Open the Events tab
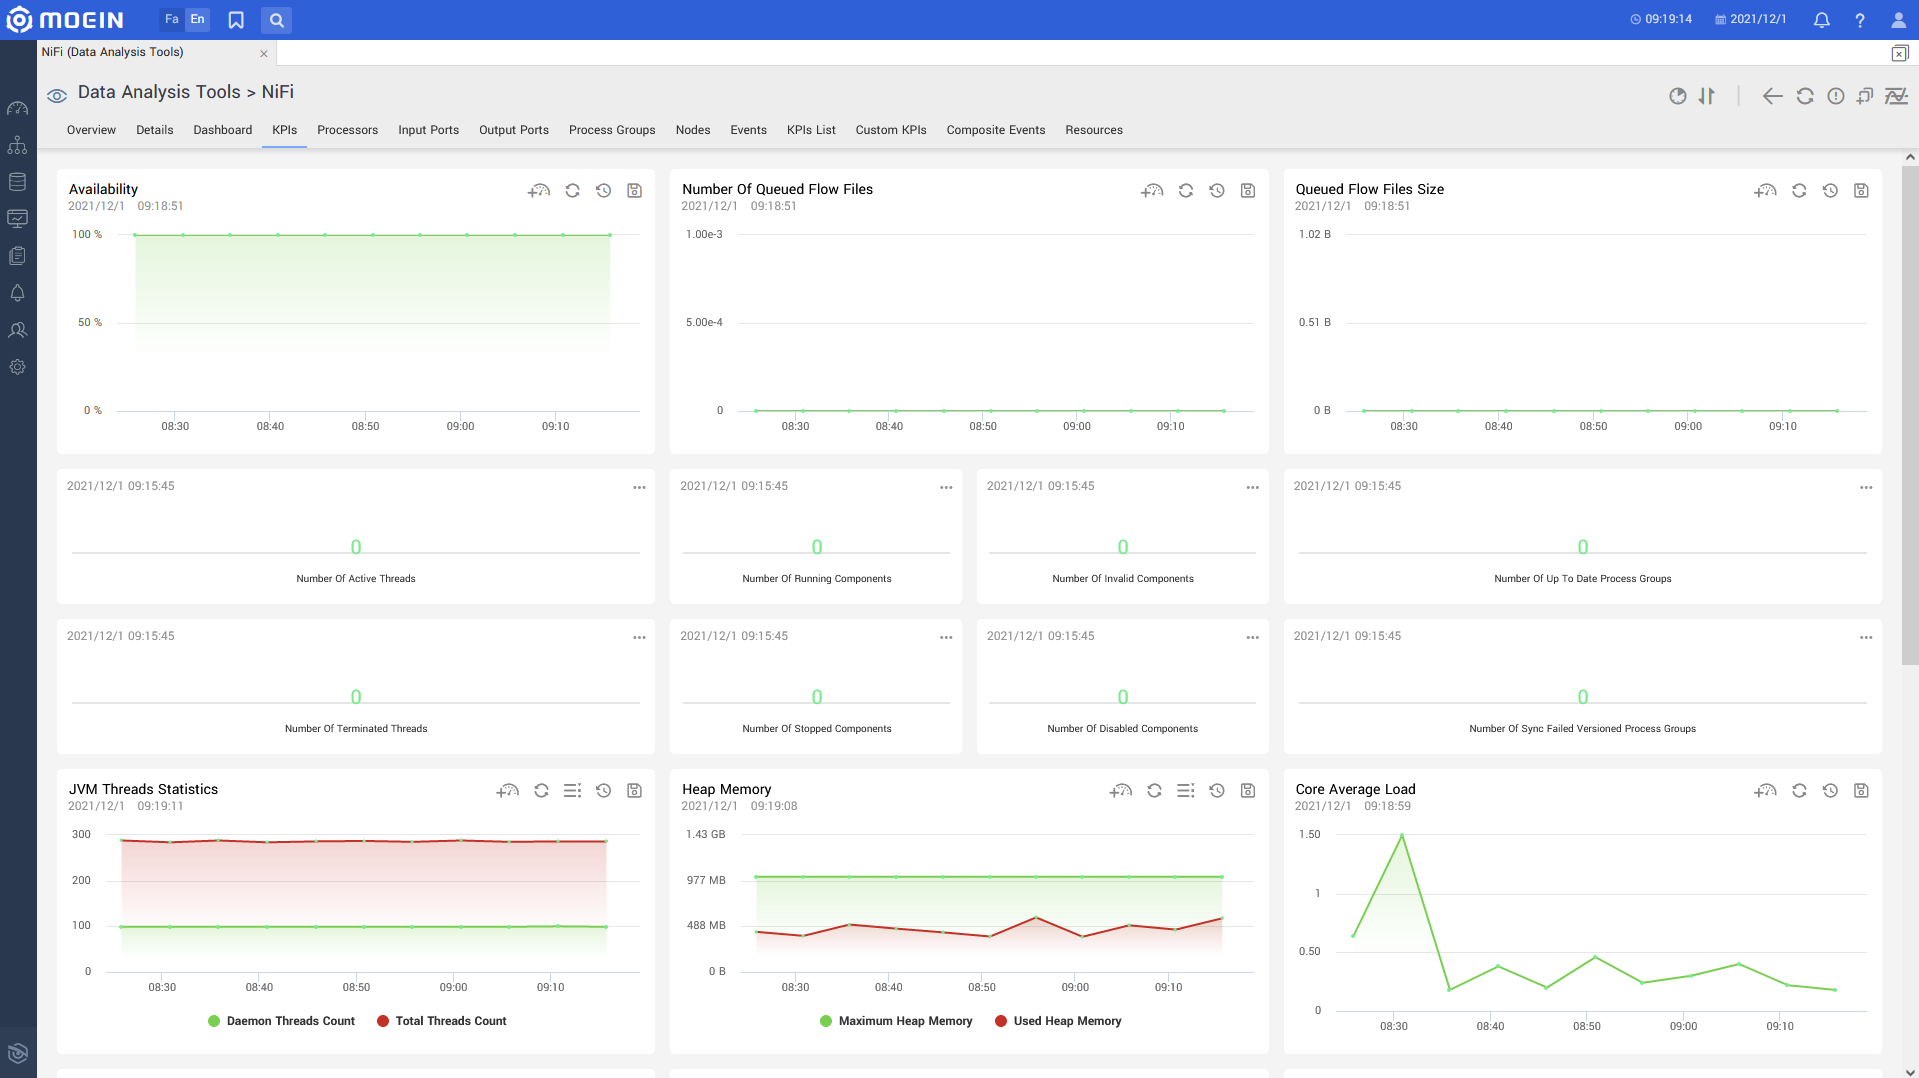Screen dimensions: 1919x1078 (x=748, y=130)
